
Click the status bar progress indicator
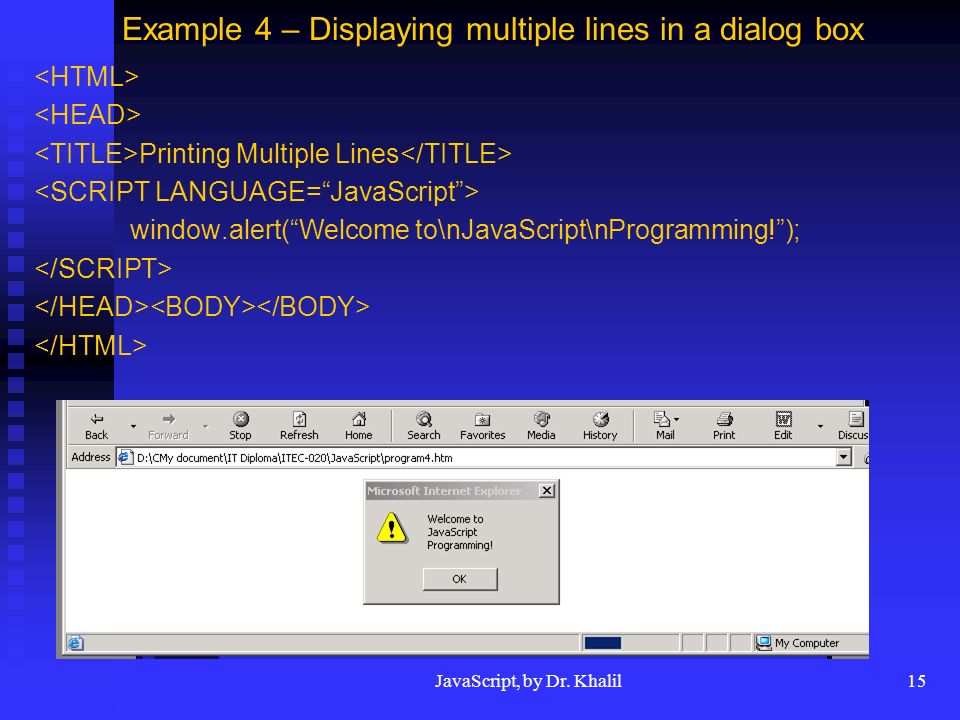(x=602, y=643)
